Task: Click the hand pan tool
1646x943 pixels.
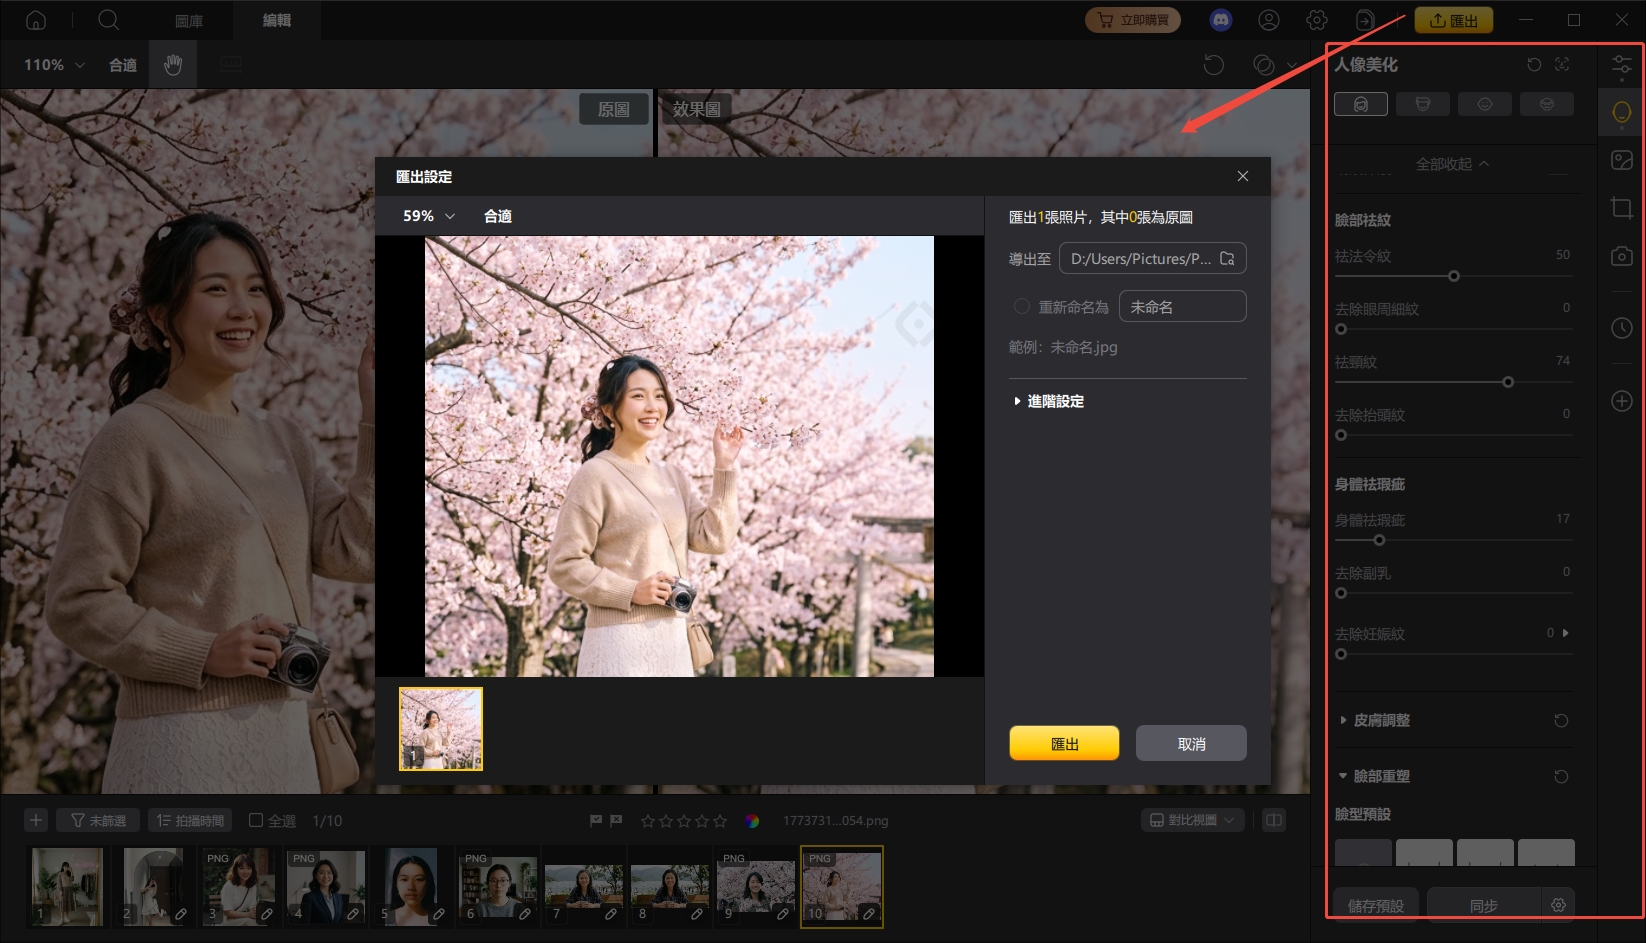Action: (x=173, y=65)
